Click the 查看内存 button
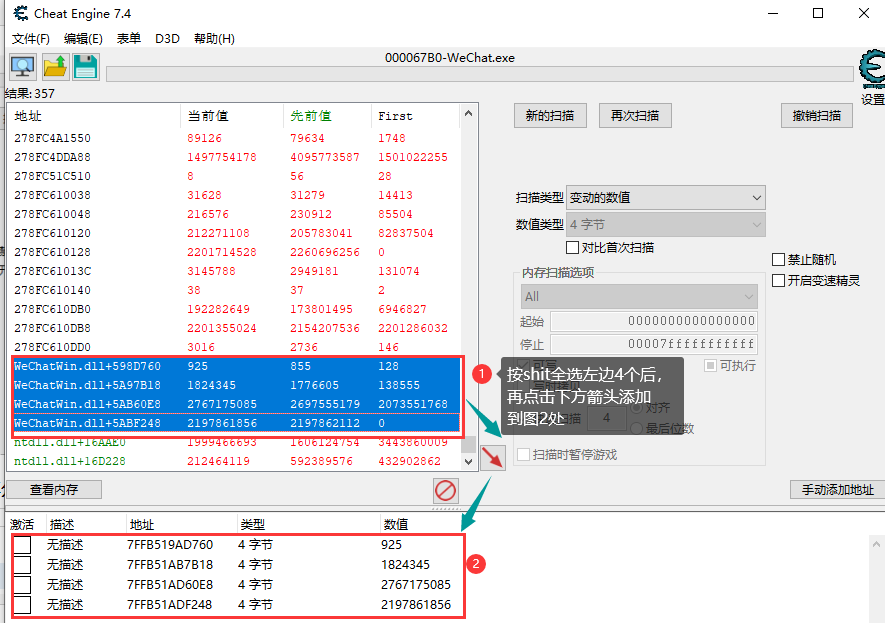The width and height of the screenshot is (885, 623). pos(54,489)
